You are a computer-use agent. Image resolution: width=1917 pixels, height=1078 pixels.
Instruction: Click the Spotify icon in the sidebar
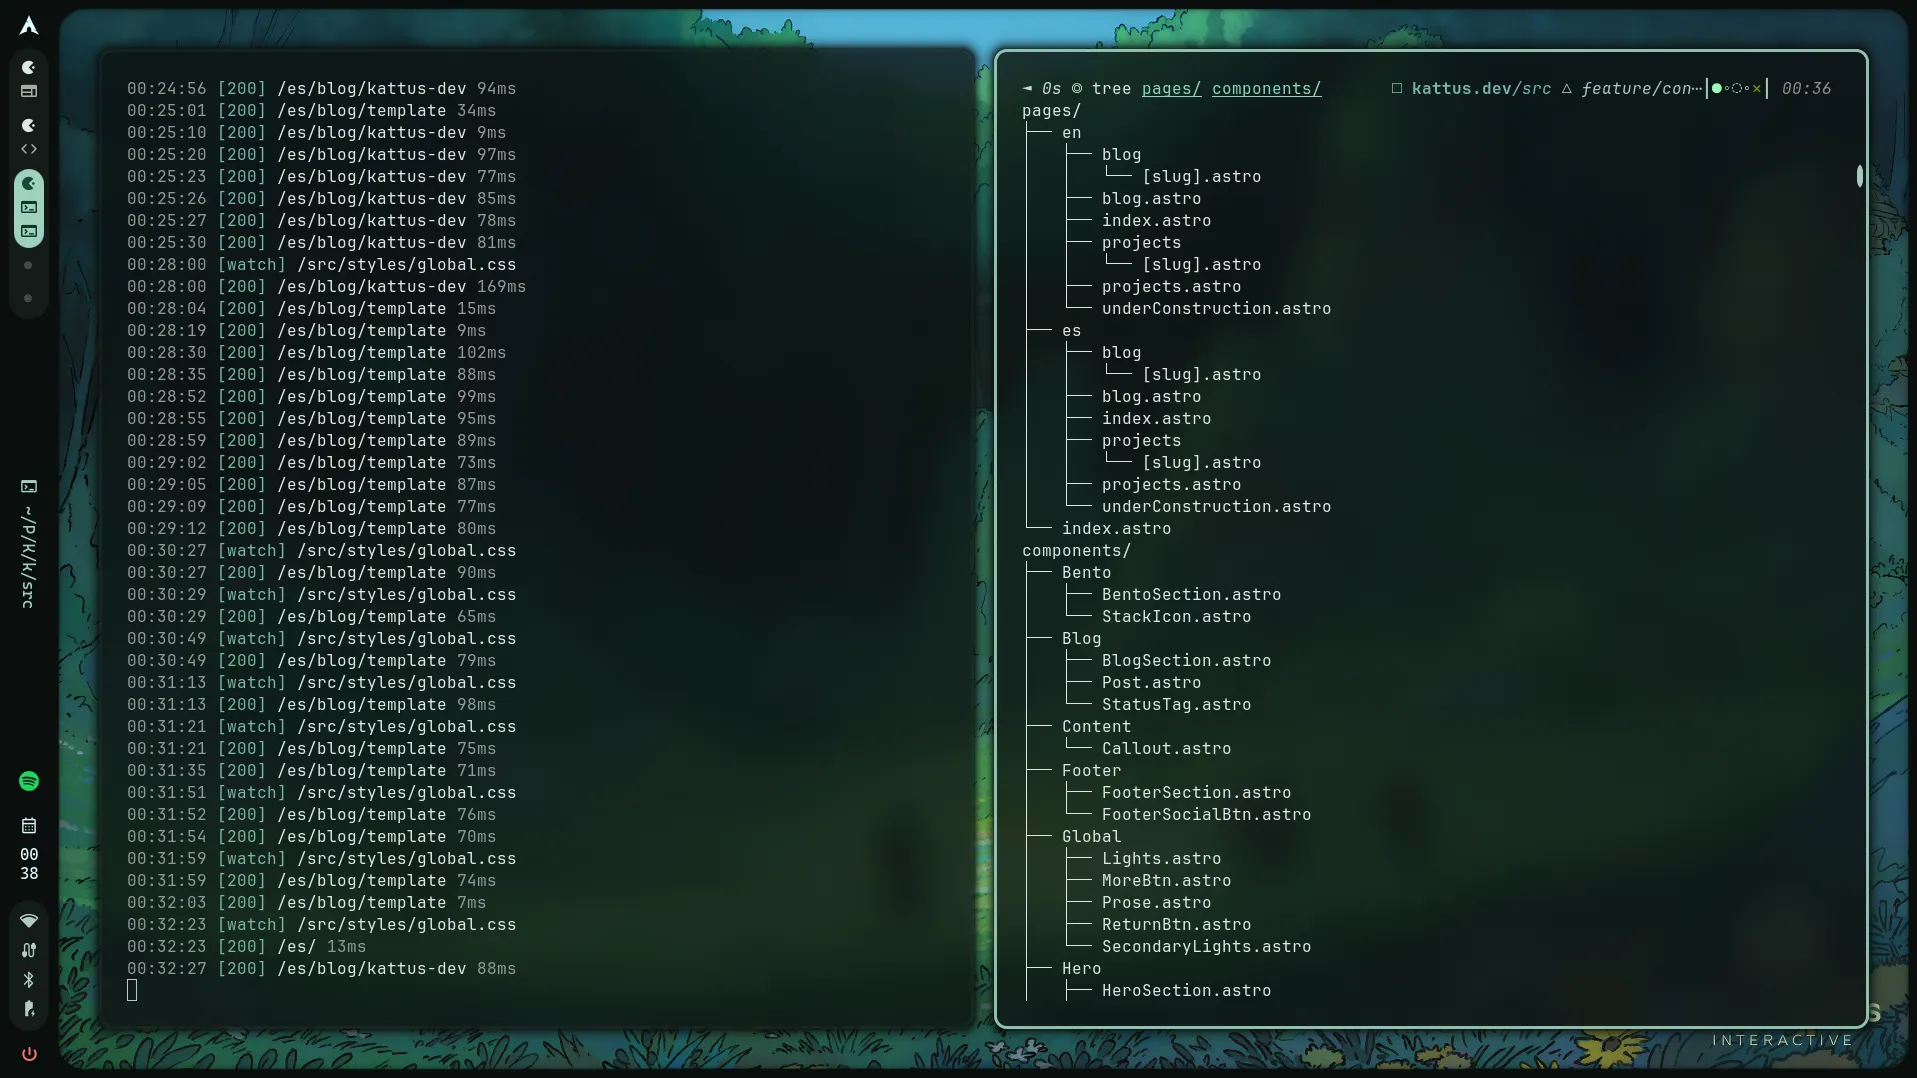click(29, 781)
